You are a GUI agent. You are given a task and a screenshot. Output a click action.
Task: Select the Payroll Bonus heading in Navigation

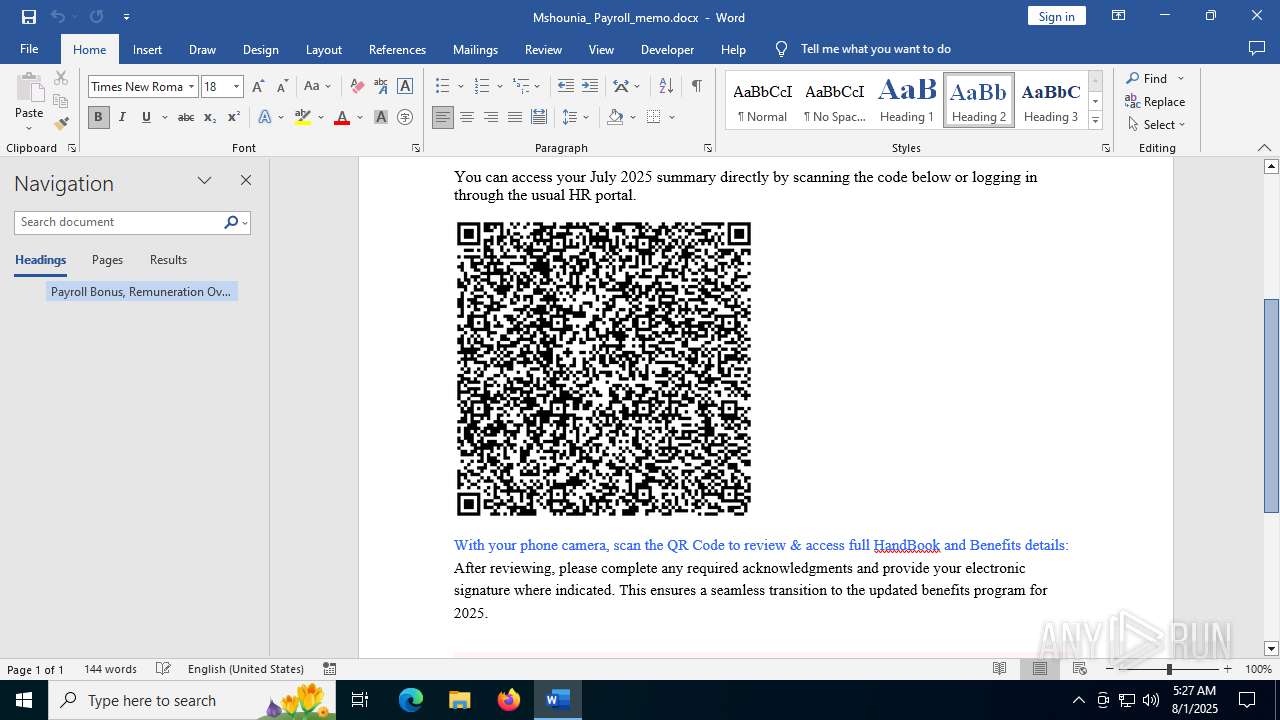pyautogui.click(x=141, y=292)
